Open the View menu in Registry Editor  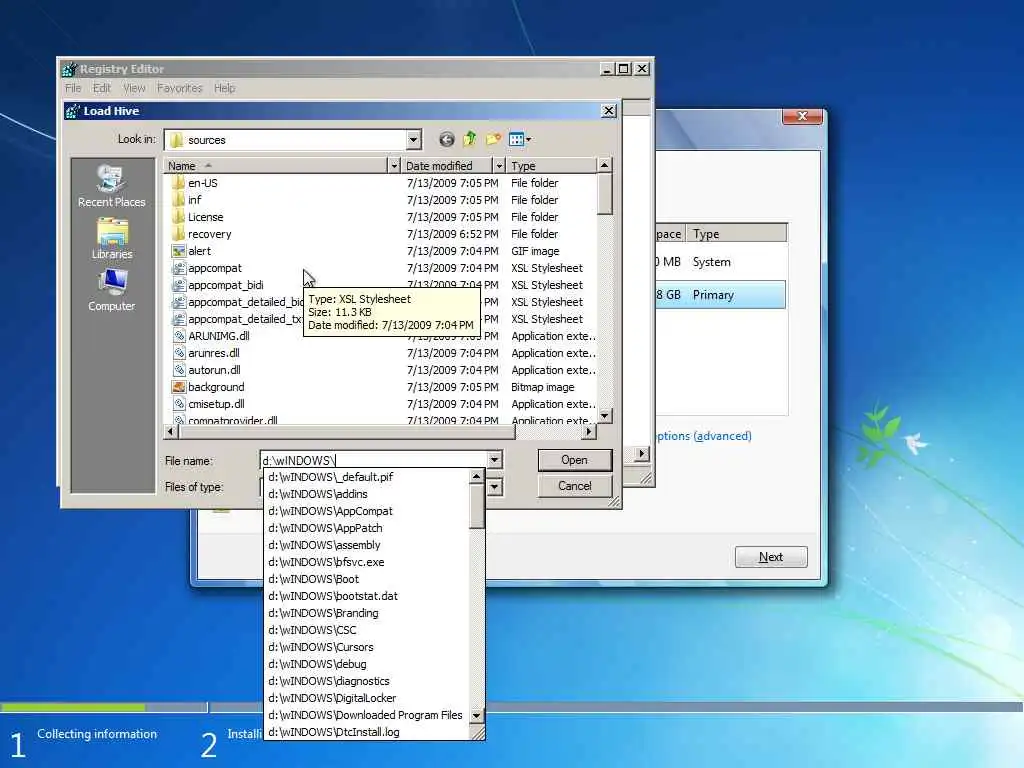135,88
